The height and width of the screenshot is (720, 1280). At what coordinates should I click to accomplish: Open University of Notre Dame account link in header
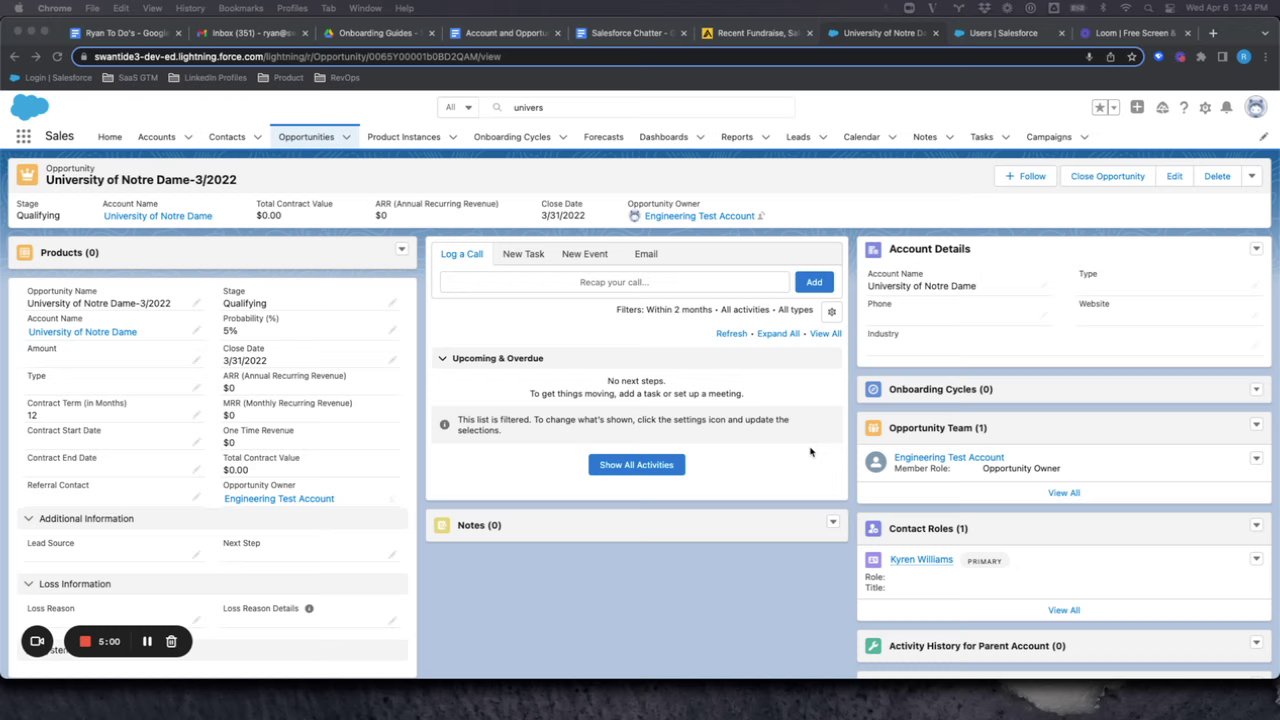158,216
